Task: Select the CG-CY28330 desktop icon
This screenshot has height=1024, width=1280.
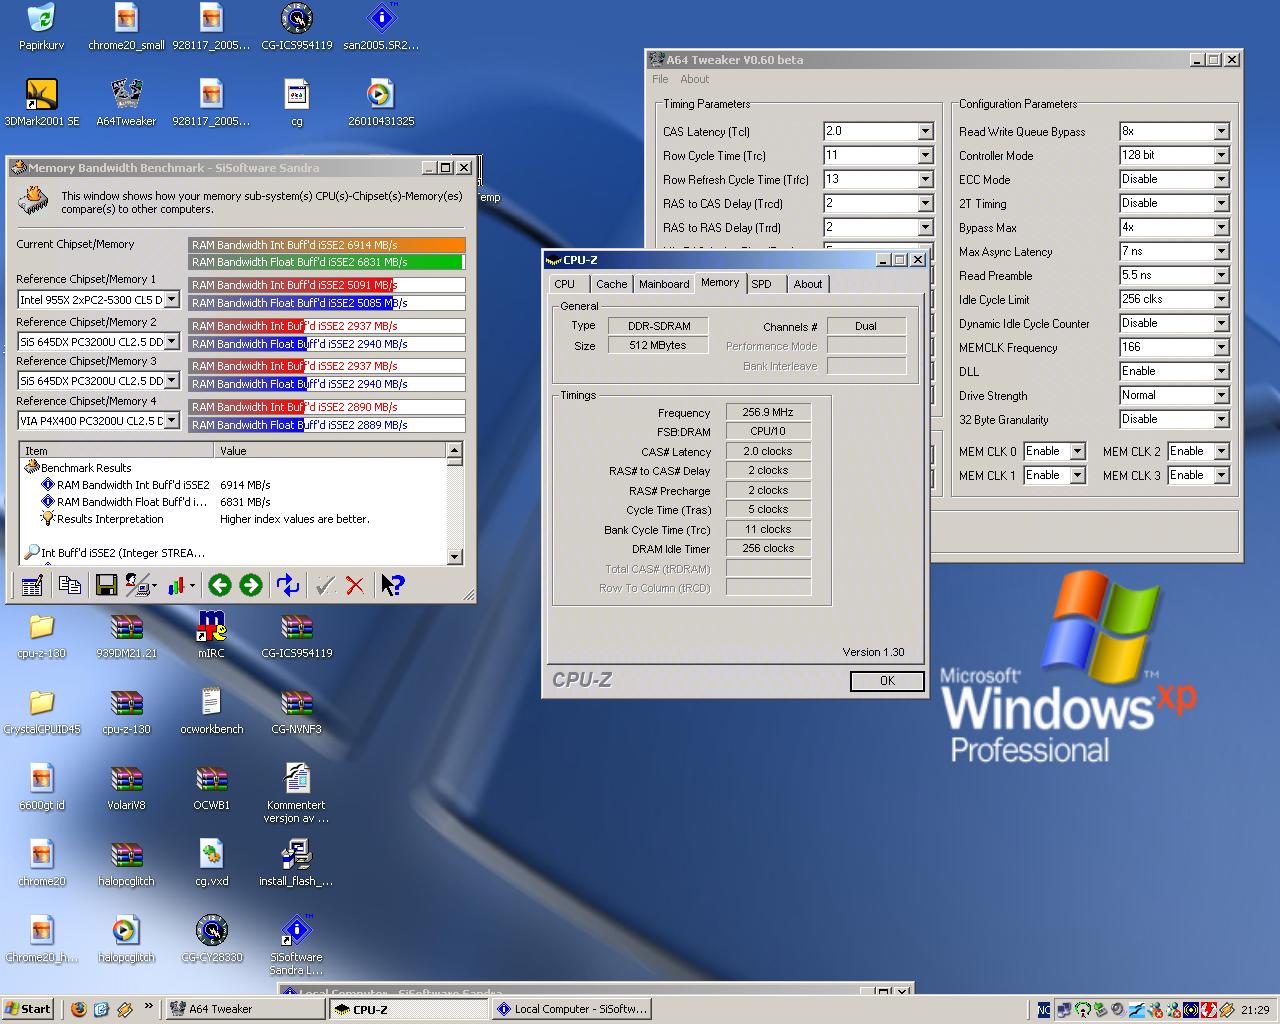Action: pyautogui.click(x=211, y=939)
